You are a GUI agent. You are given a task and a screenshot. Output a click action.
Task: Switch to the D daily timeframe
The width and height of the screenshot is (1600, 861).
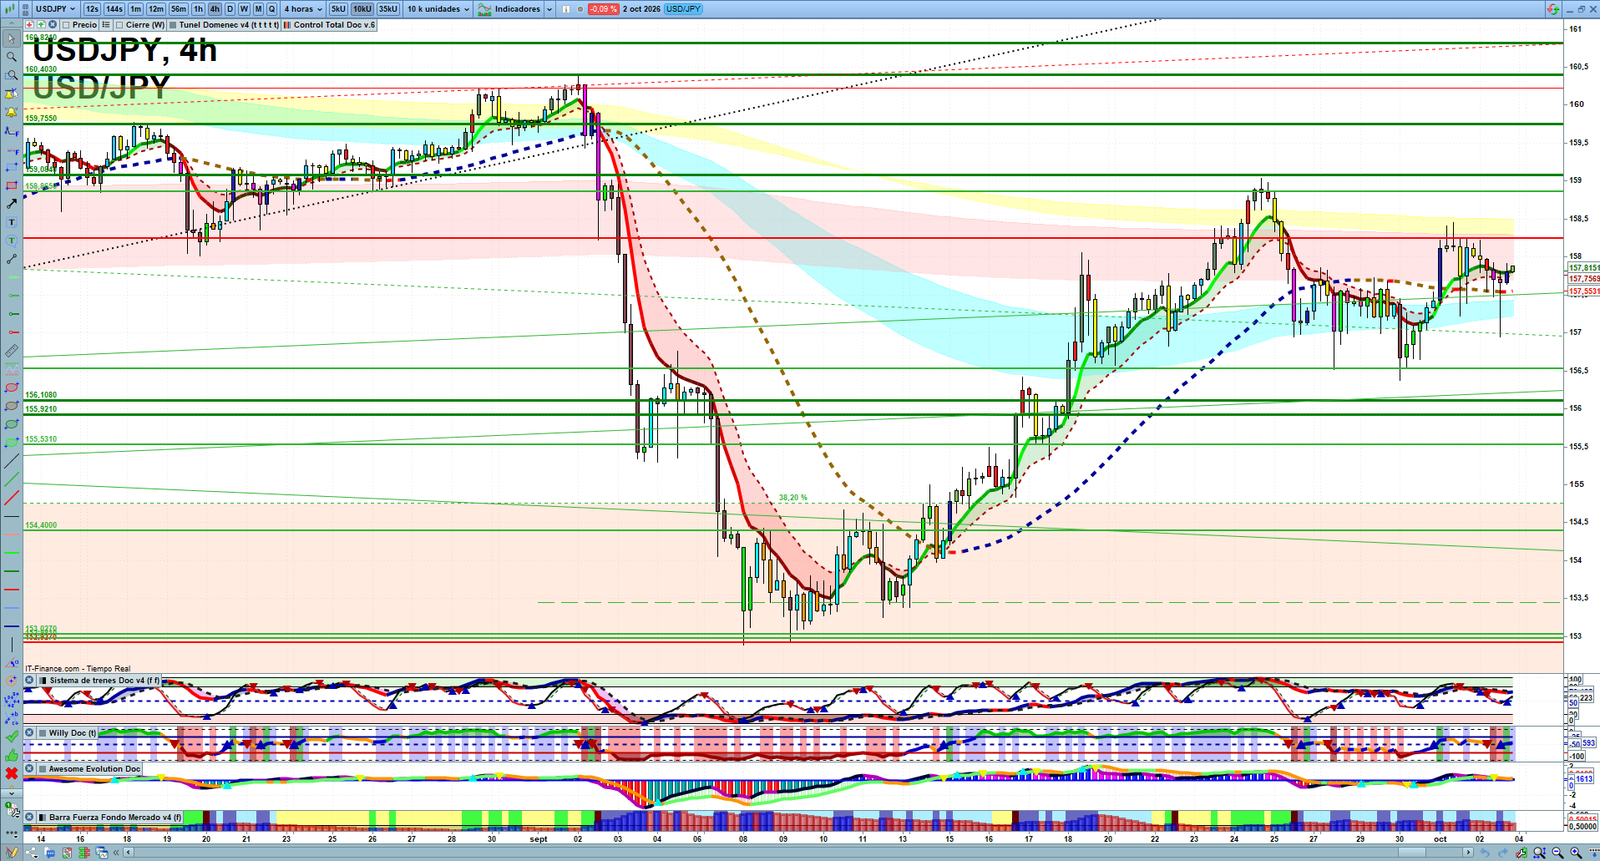coord(229,9)
